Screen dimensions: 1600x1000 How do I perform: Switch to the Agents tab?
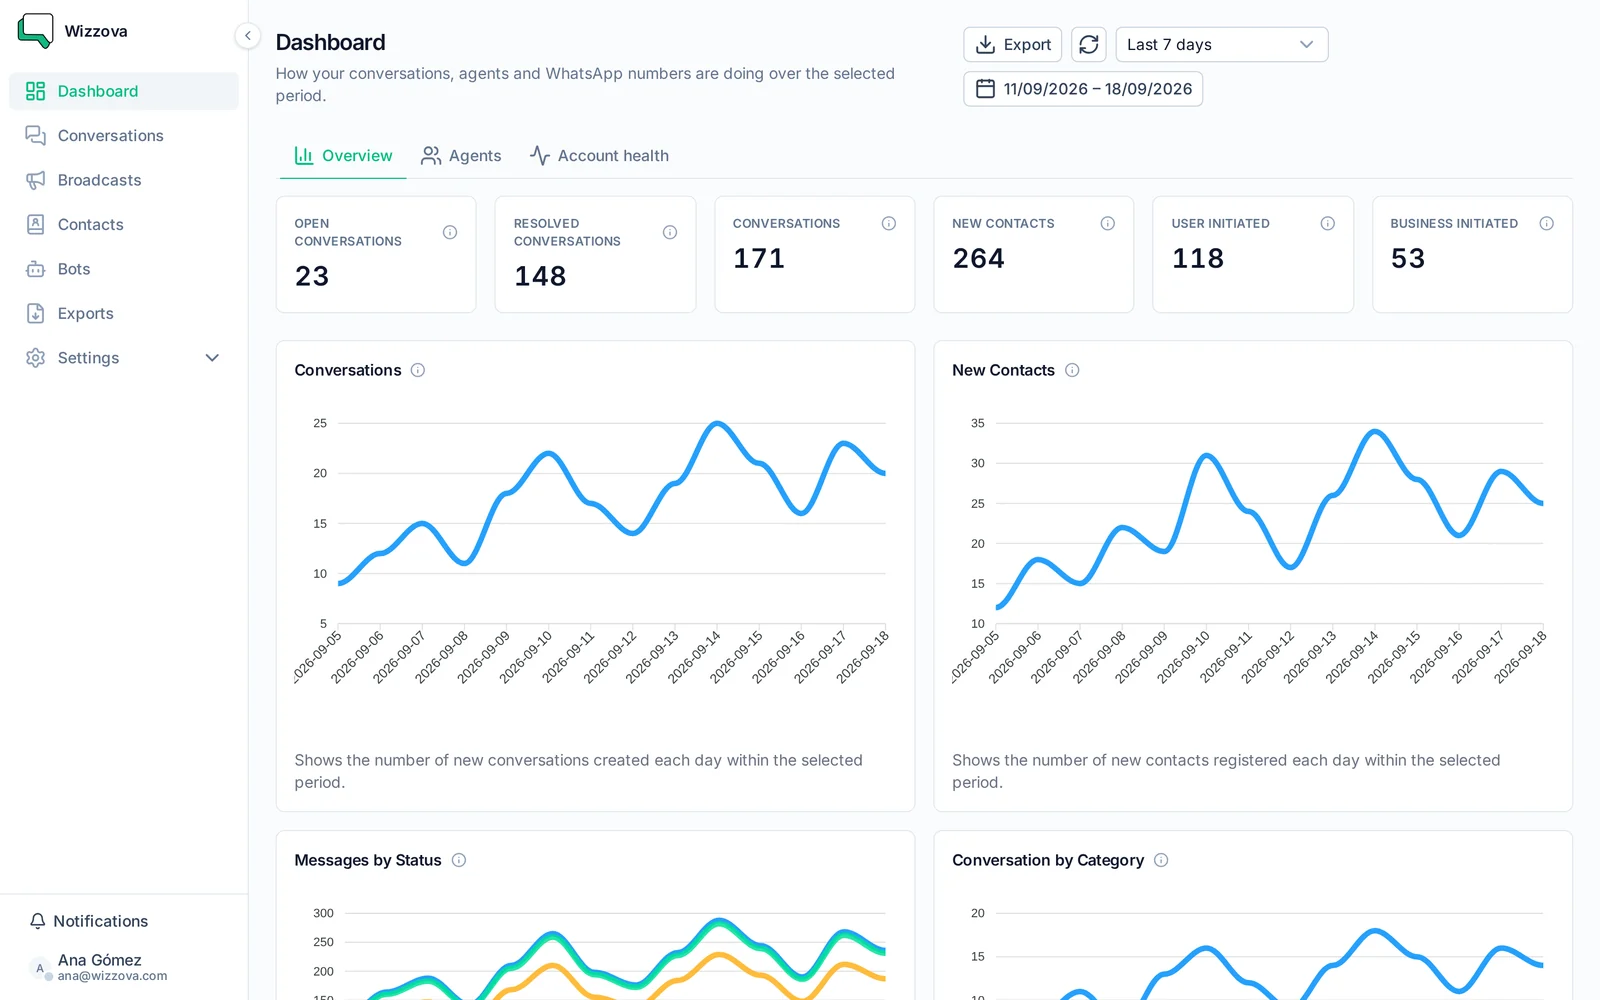461,156
